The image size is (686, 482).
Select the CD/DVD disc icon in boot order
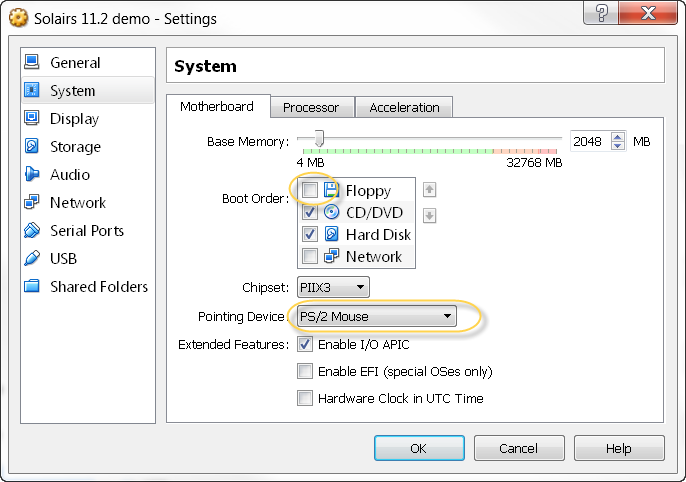click(x=331, y=212)
